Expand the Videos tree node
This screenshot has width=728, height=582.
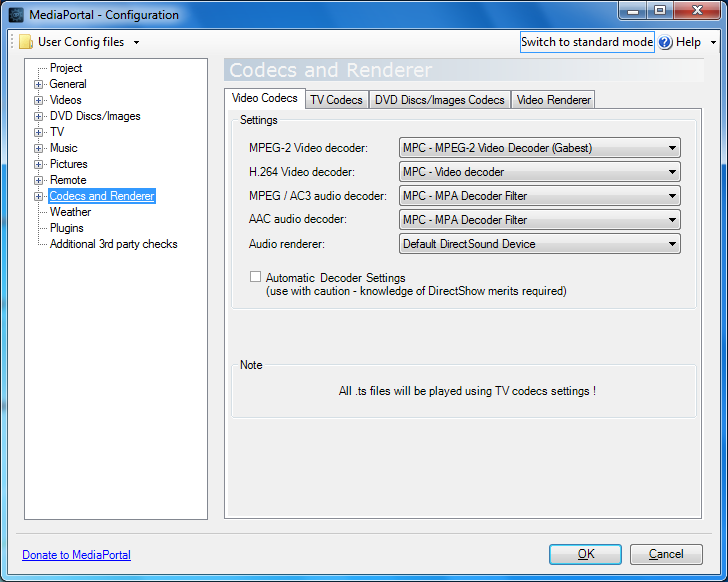click(39, 100)
